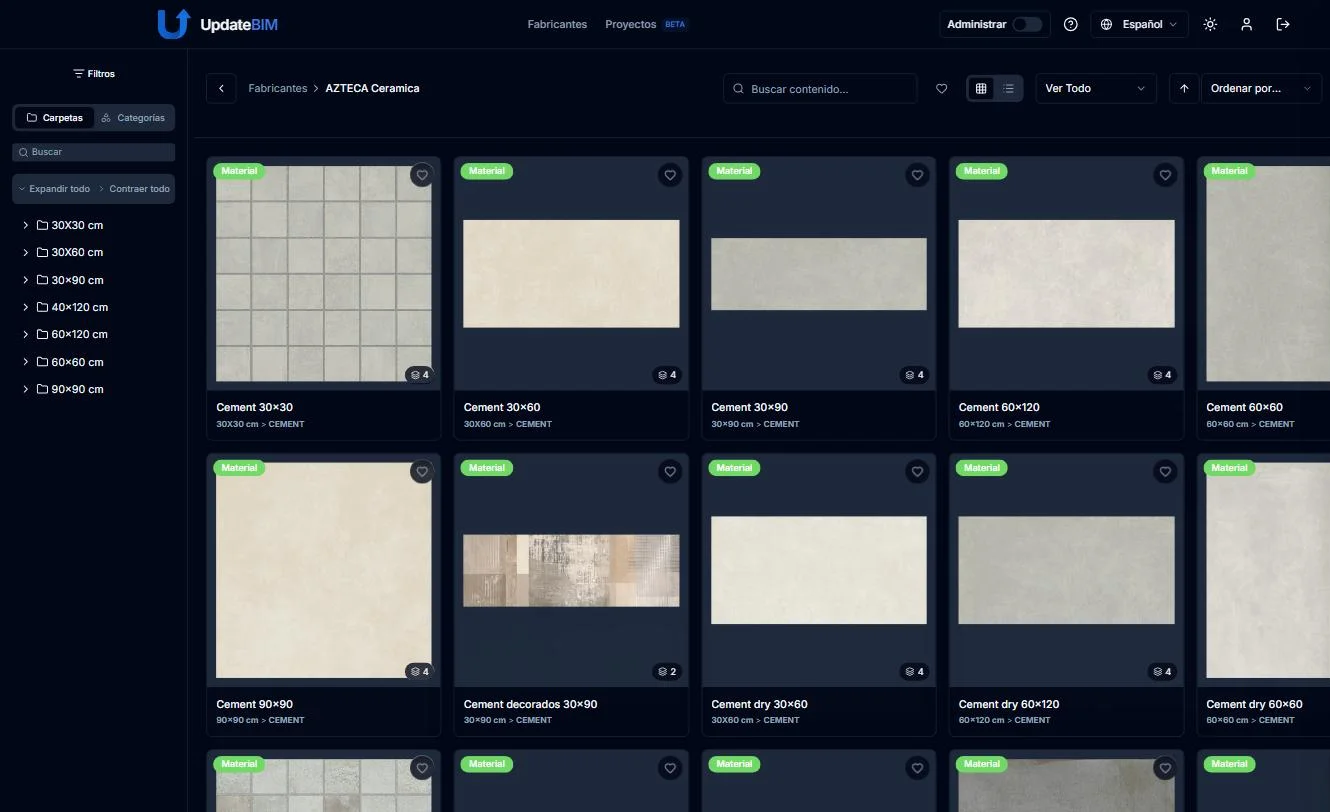Select the 60×60 cm folder label
The image size is (1330, 812).
pos(78,362)
